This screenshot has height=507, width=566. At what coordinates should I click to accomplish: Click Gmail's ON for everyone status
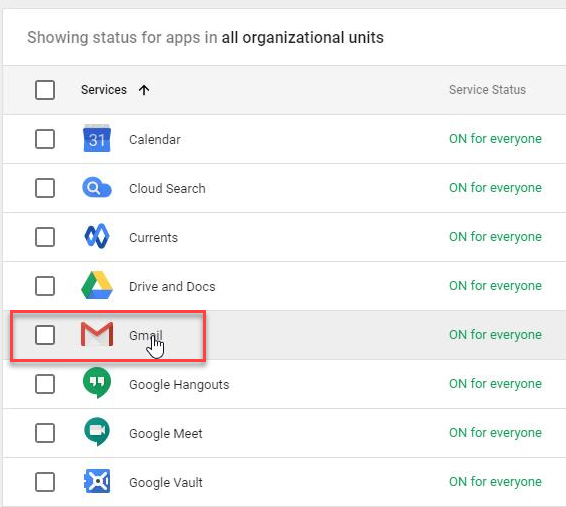coord(495,335)
